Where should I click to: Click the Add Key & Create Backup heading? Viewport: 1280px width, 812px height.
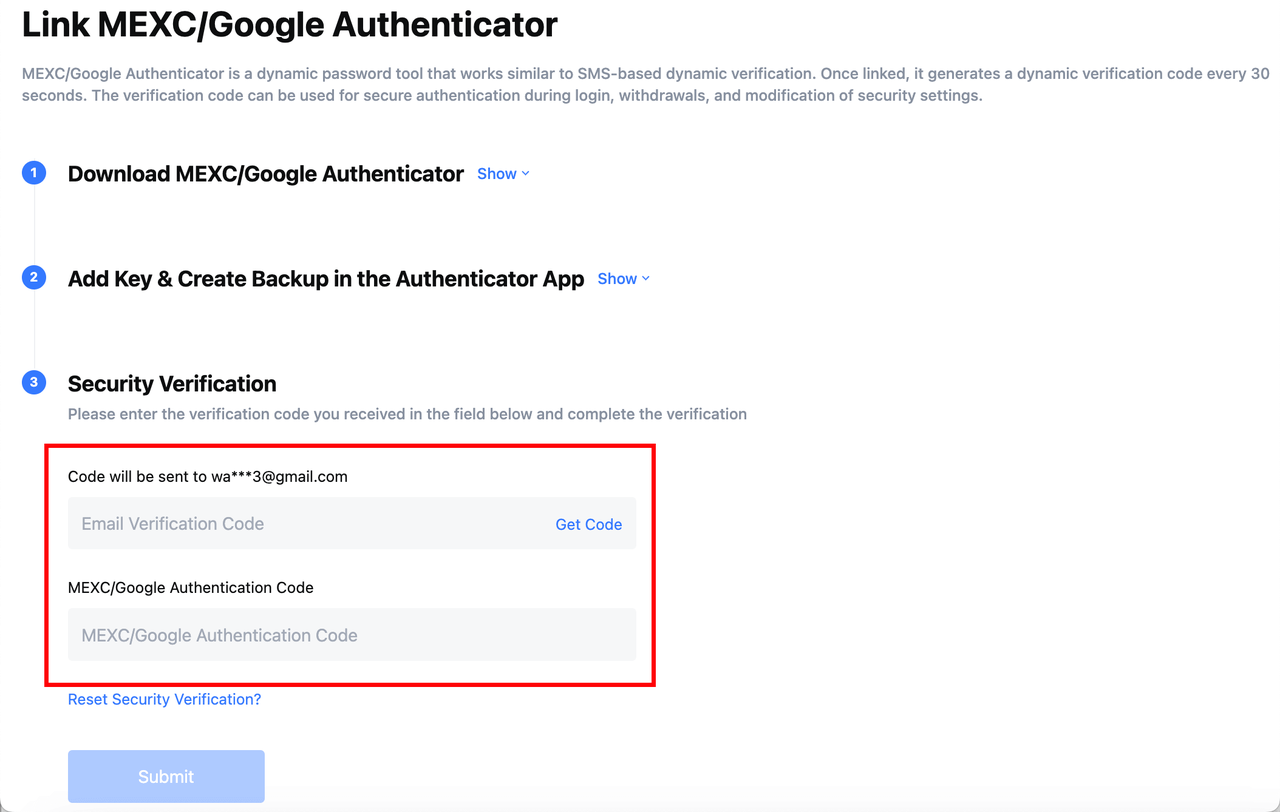pos(325,279)
